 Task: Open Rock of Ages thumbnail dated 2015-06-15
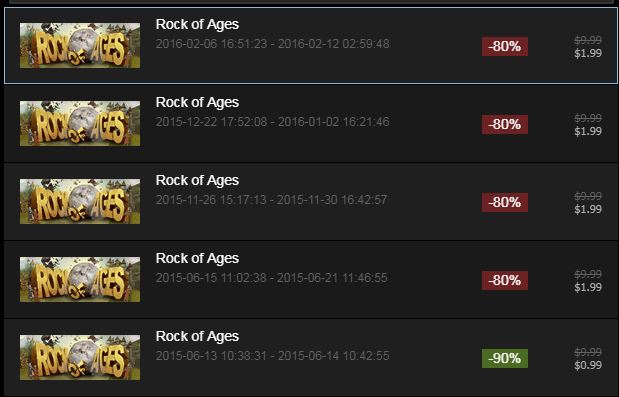tap(80, 279)
